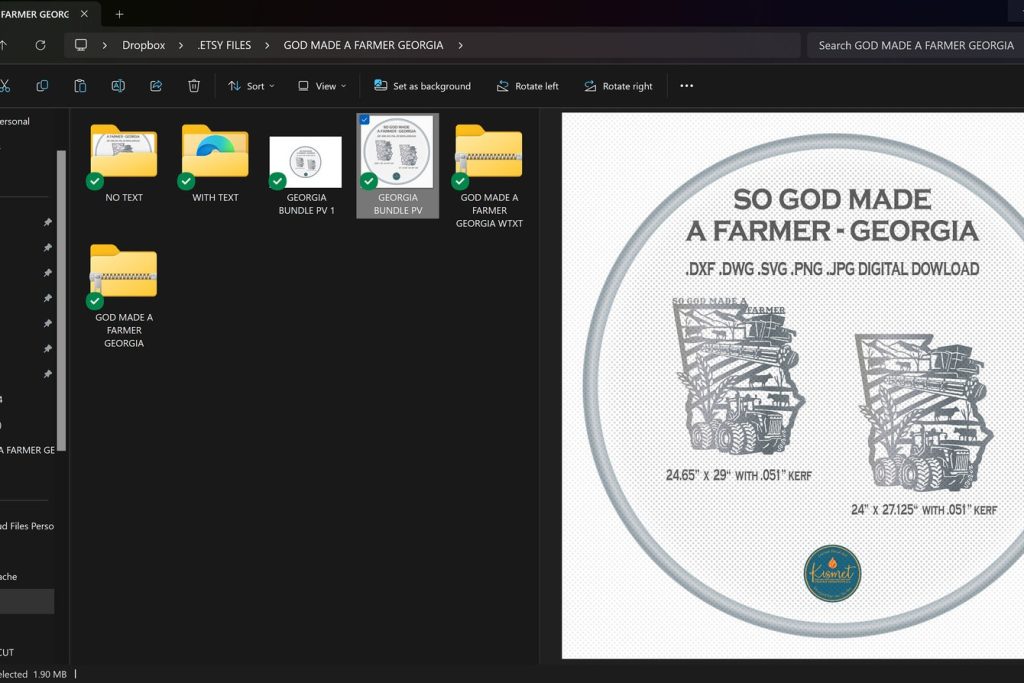
Task: Click the Share icon in the toolbar
Action: 156,86
